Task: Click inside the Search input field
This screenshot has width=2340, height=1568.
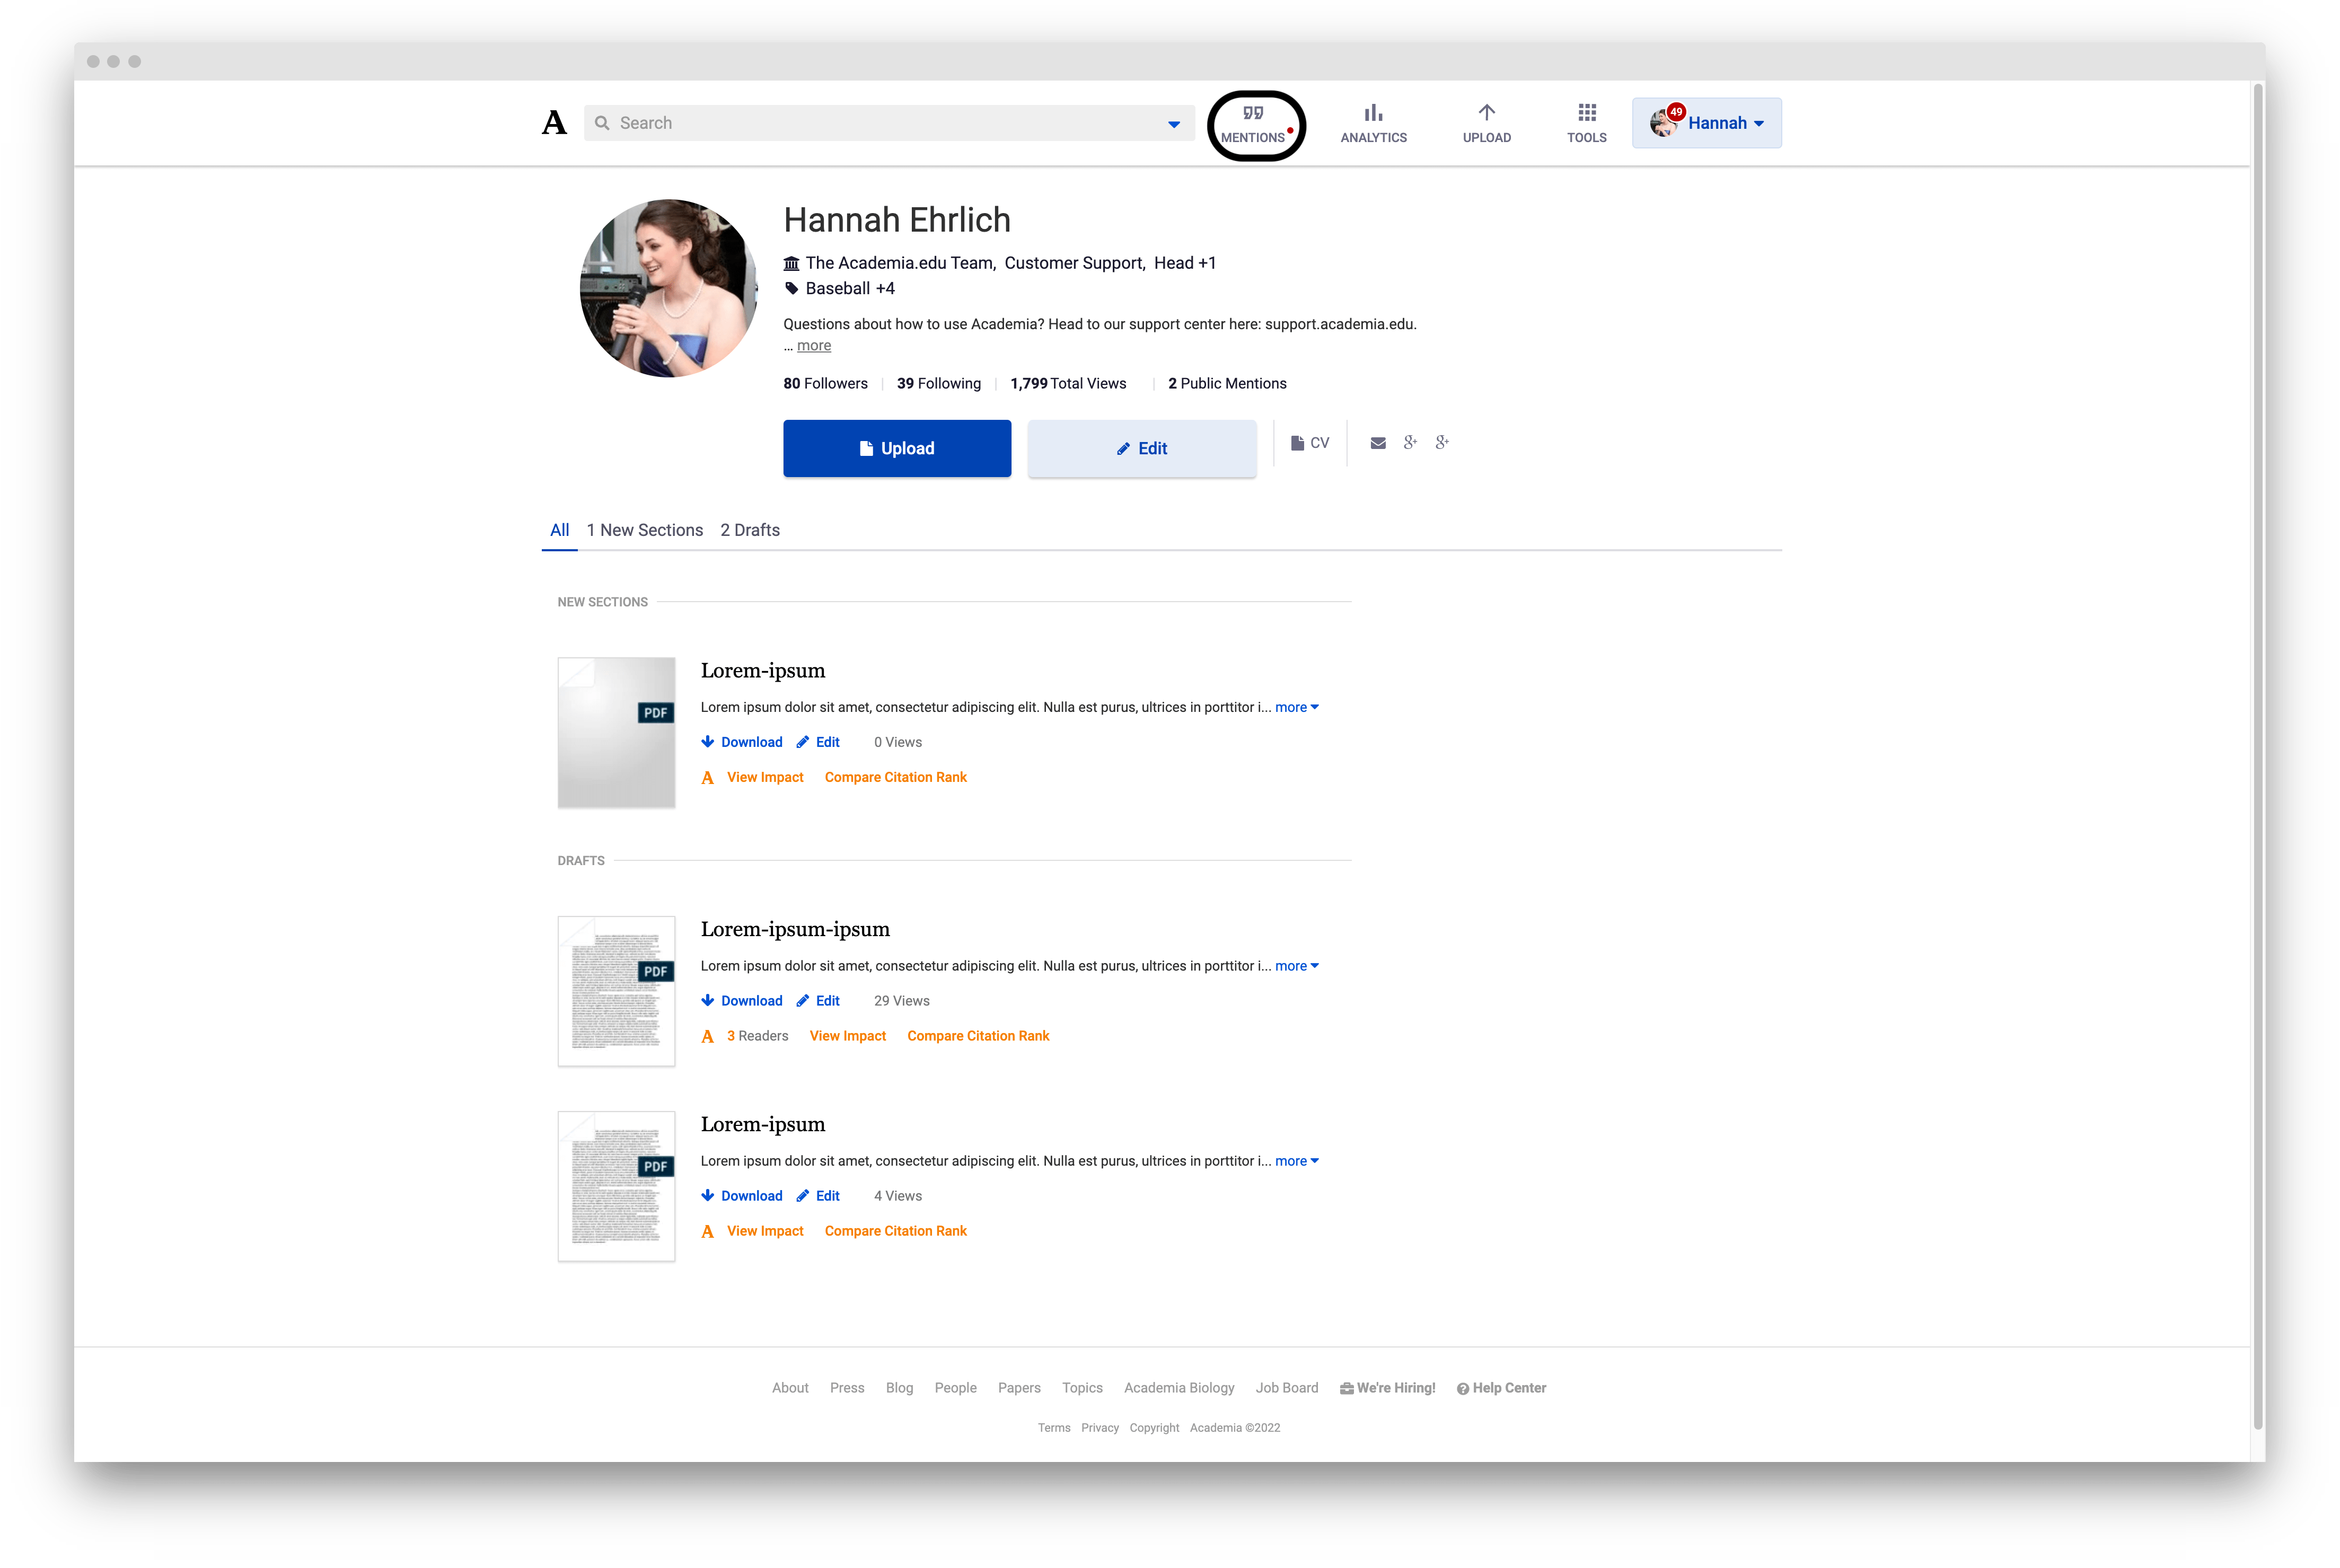Action: [x=880, y=123]
